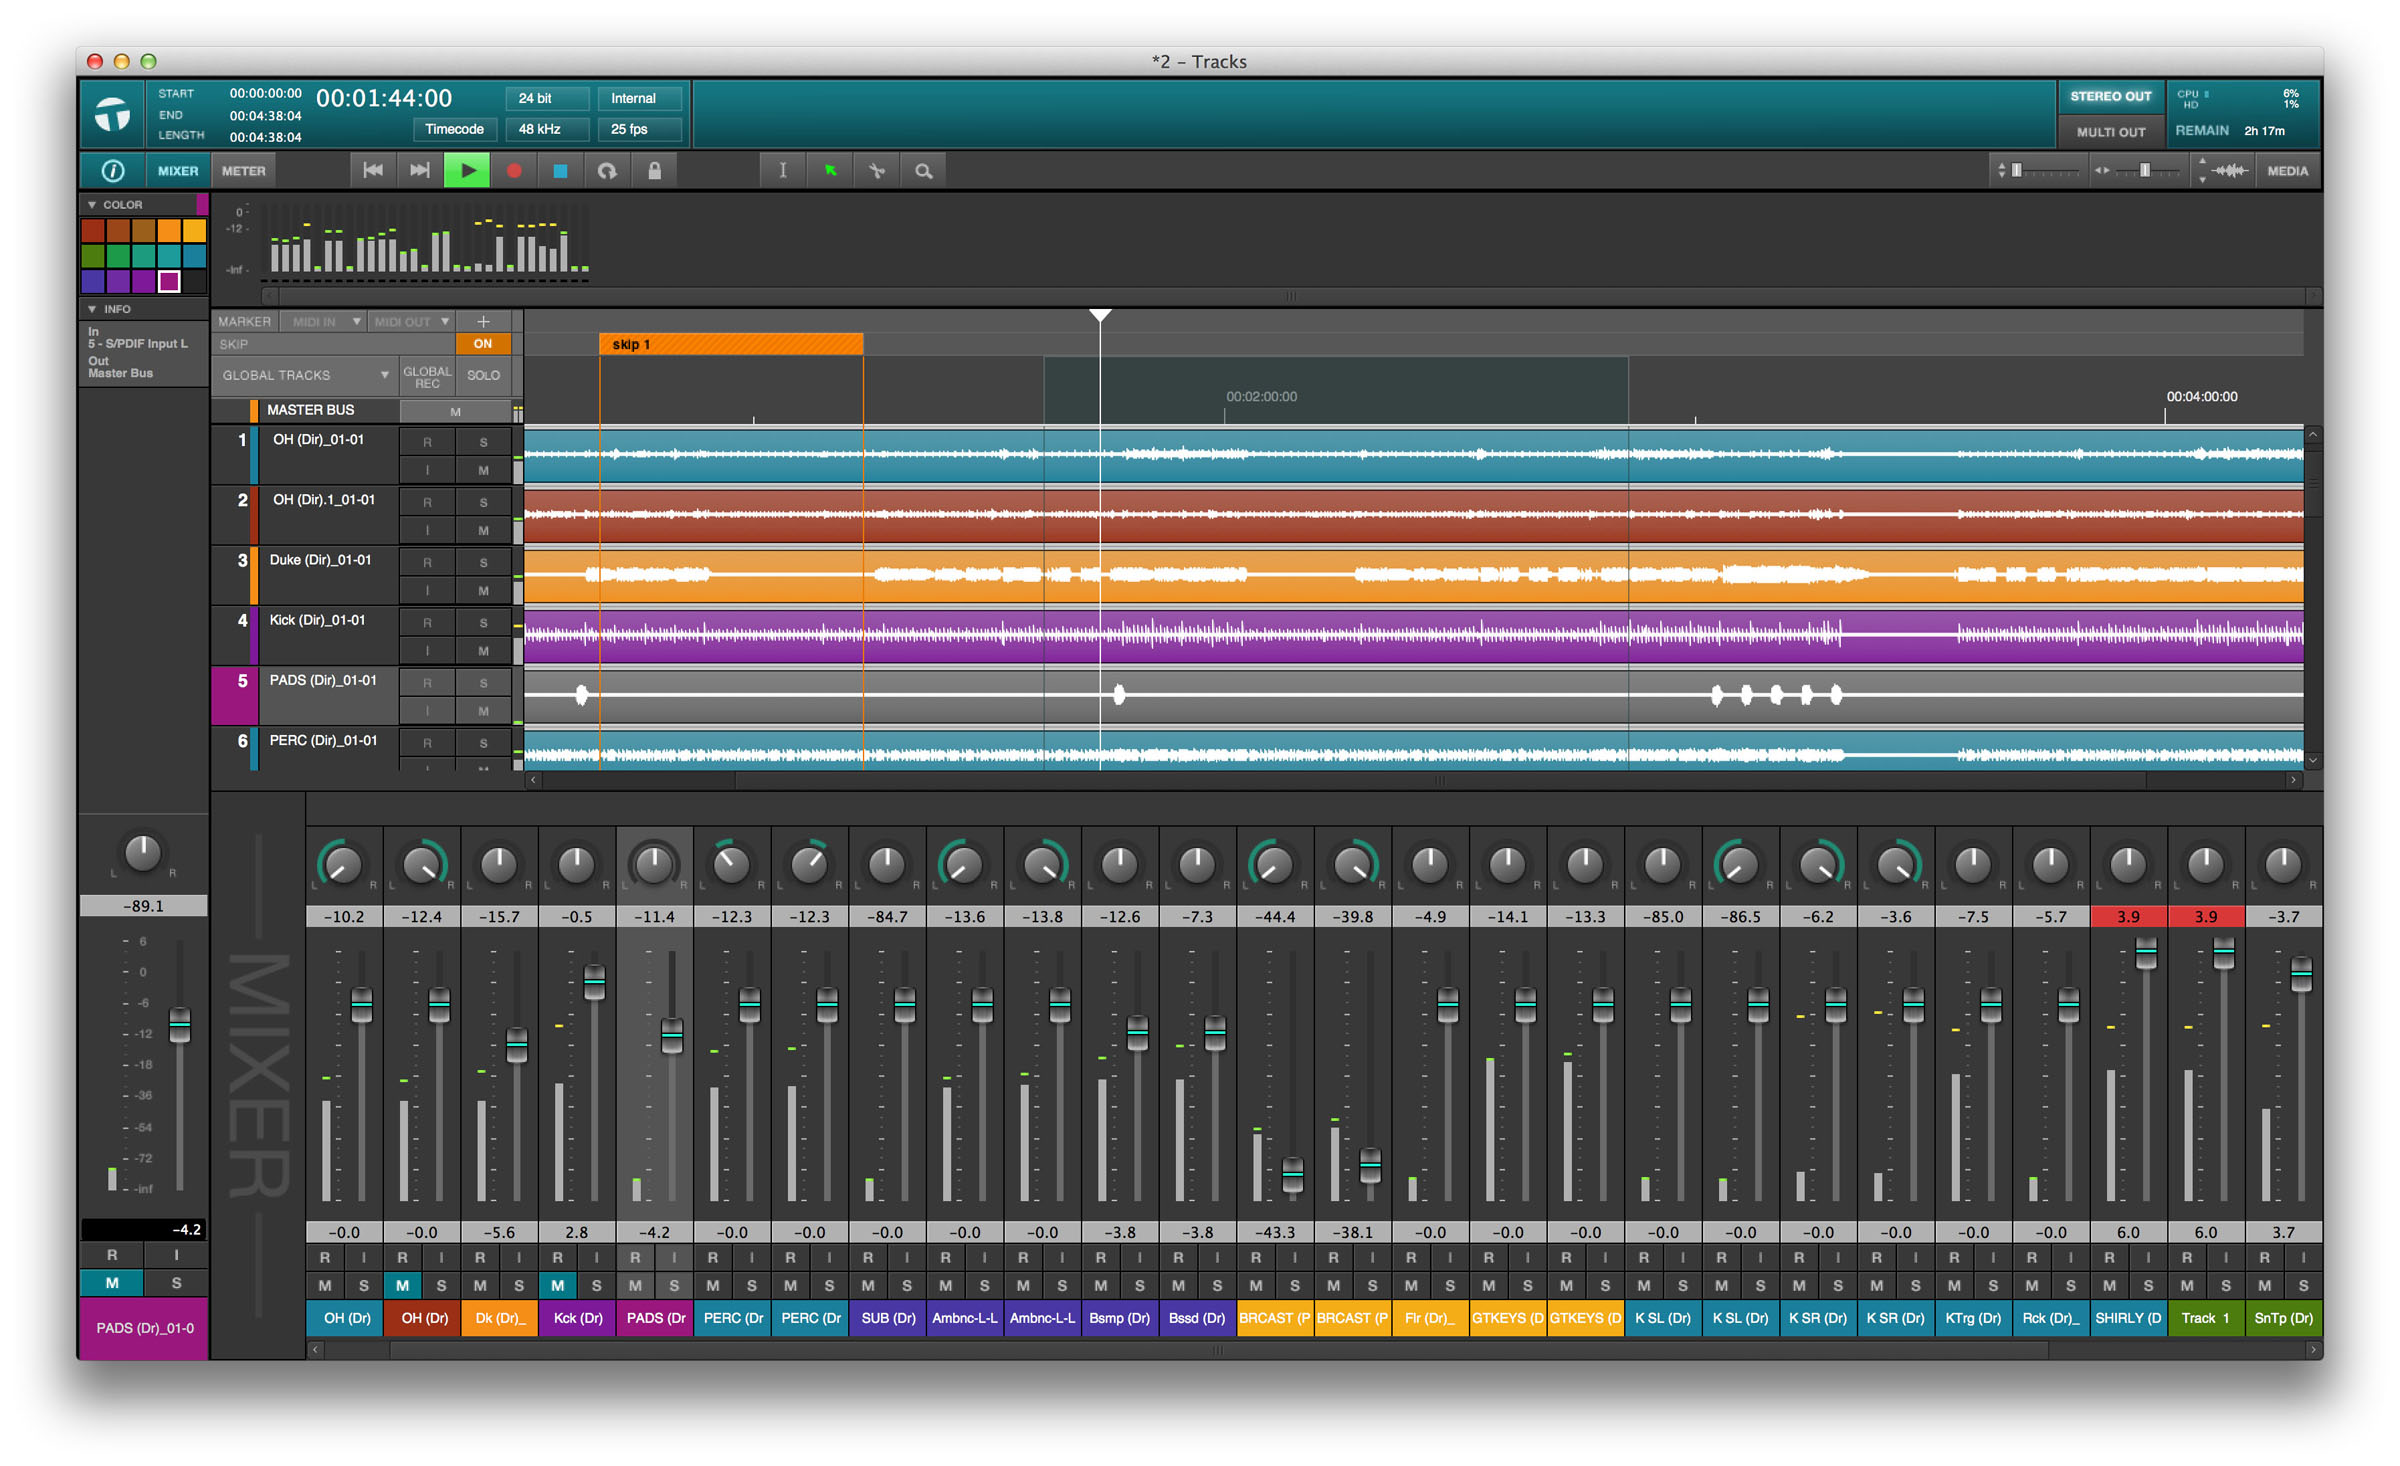Jump to start with rewind button
The width and height of the screenshot is (2400, 1466).
[x=373, y=171]
